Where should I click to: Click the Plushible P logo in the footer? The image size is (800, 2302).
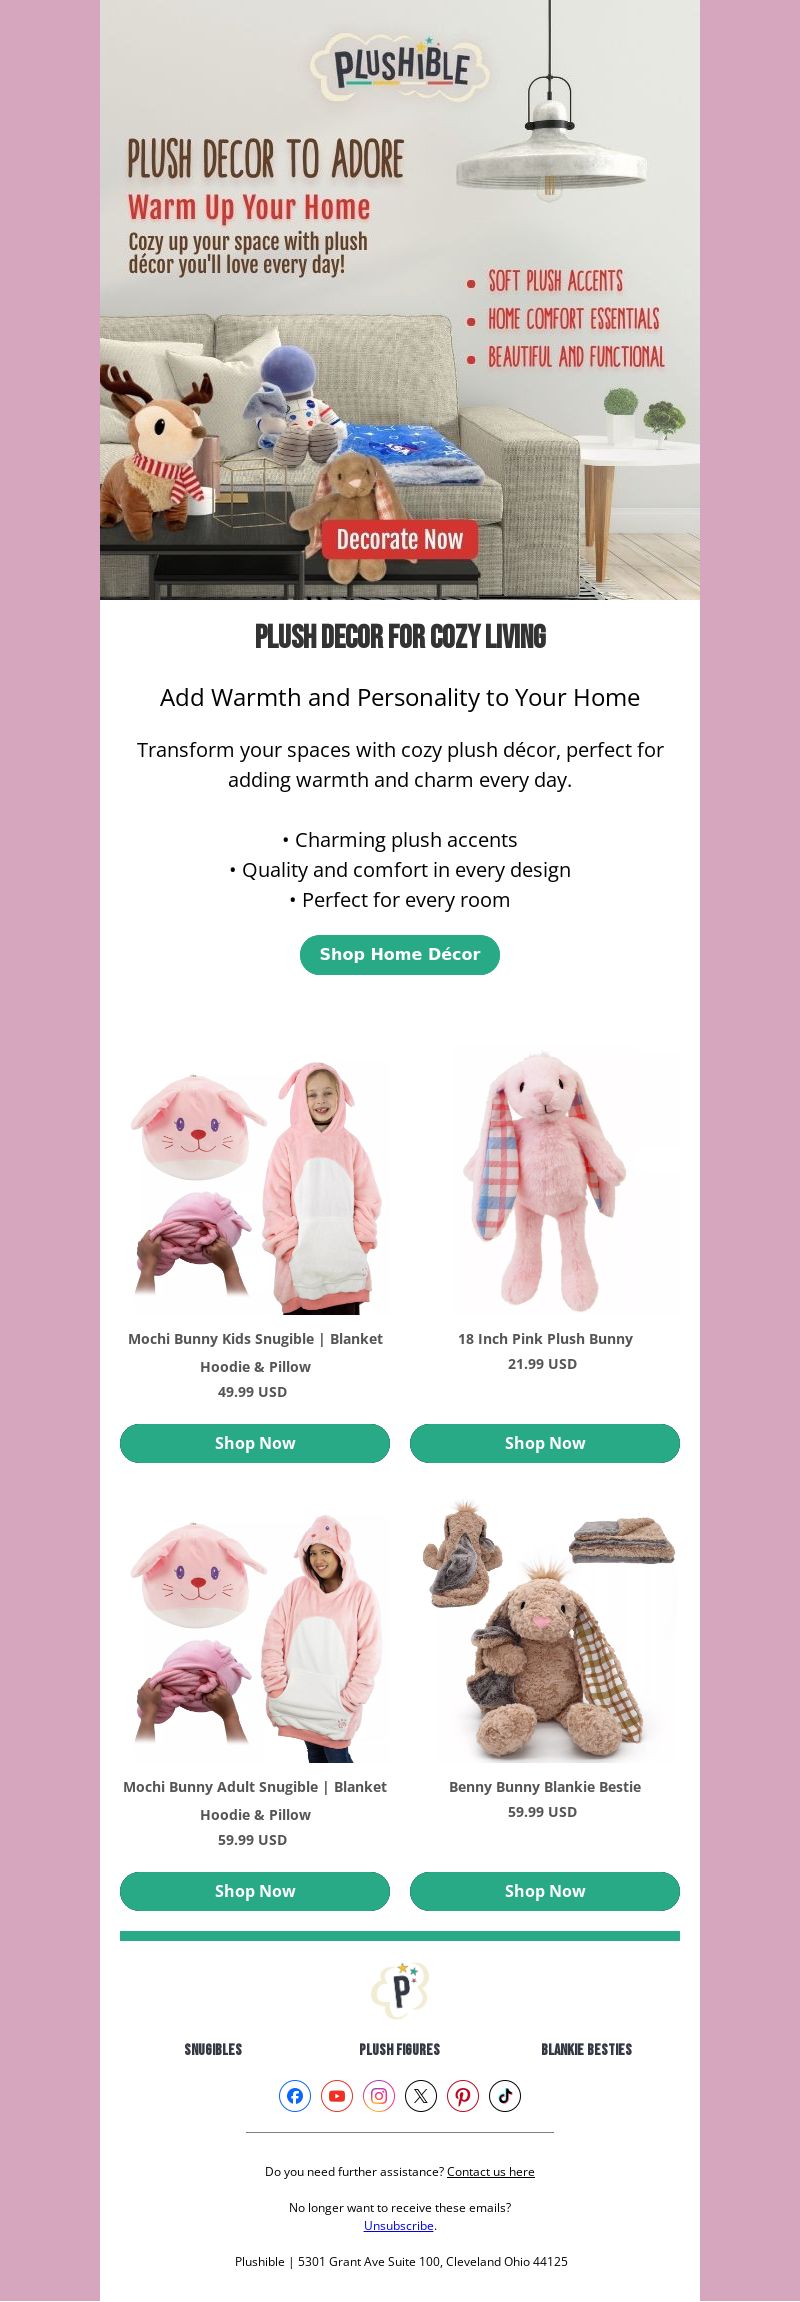[400, 1990]
